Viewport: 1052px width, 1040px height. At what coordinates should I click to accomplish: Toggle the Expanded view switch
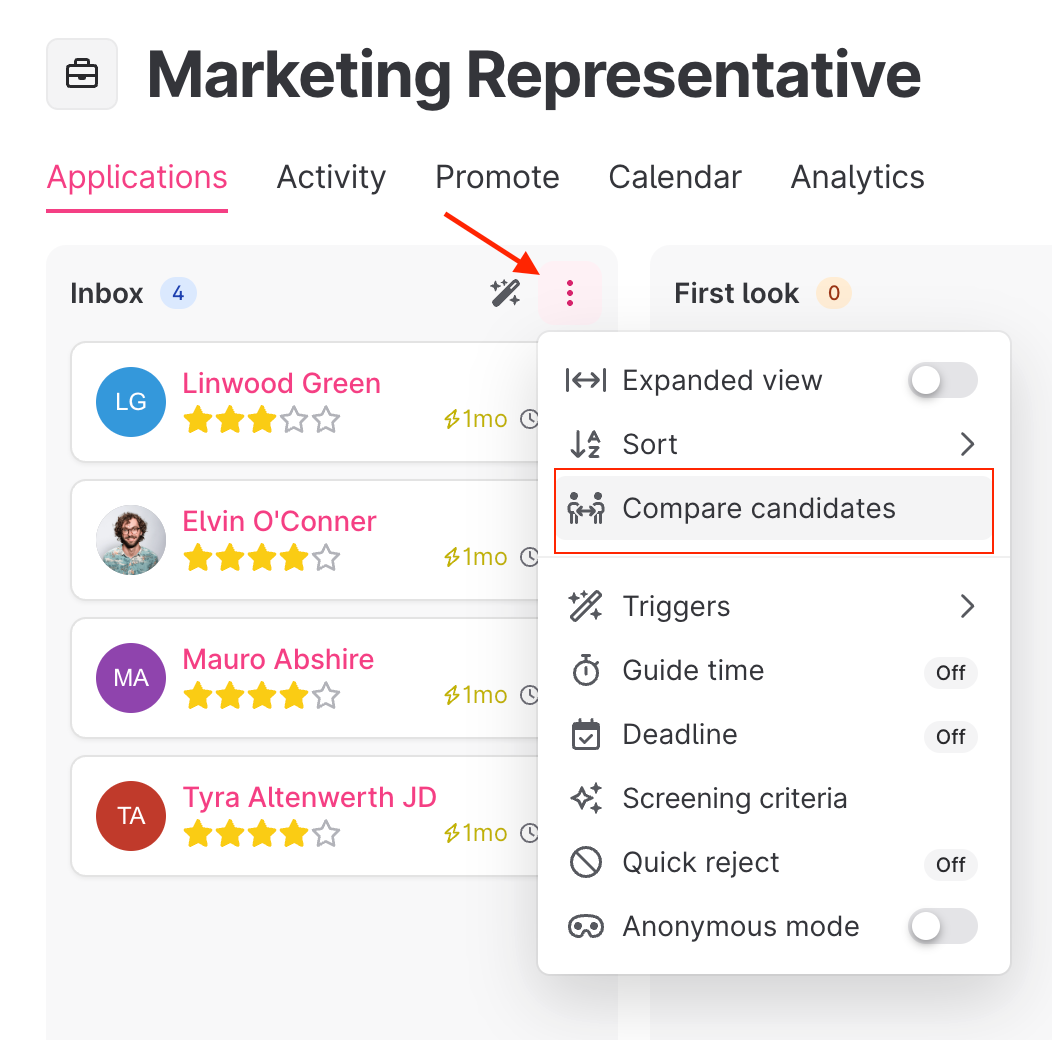coord(942,381)
